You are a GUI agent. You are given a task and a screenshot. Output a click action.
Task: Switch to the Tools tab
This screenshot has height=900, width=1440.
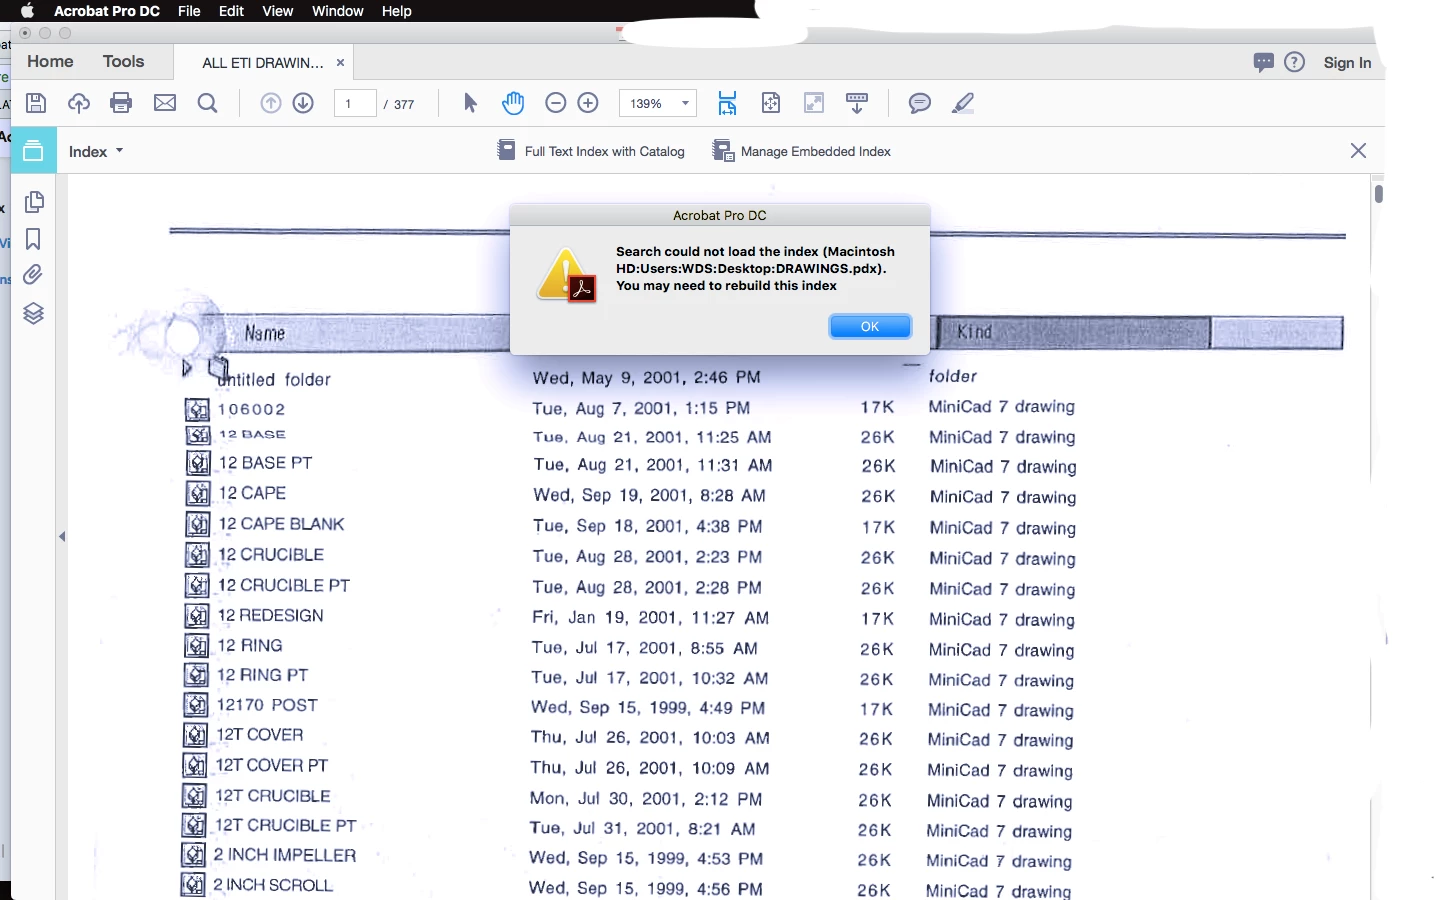coord(123,61)
